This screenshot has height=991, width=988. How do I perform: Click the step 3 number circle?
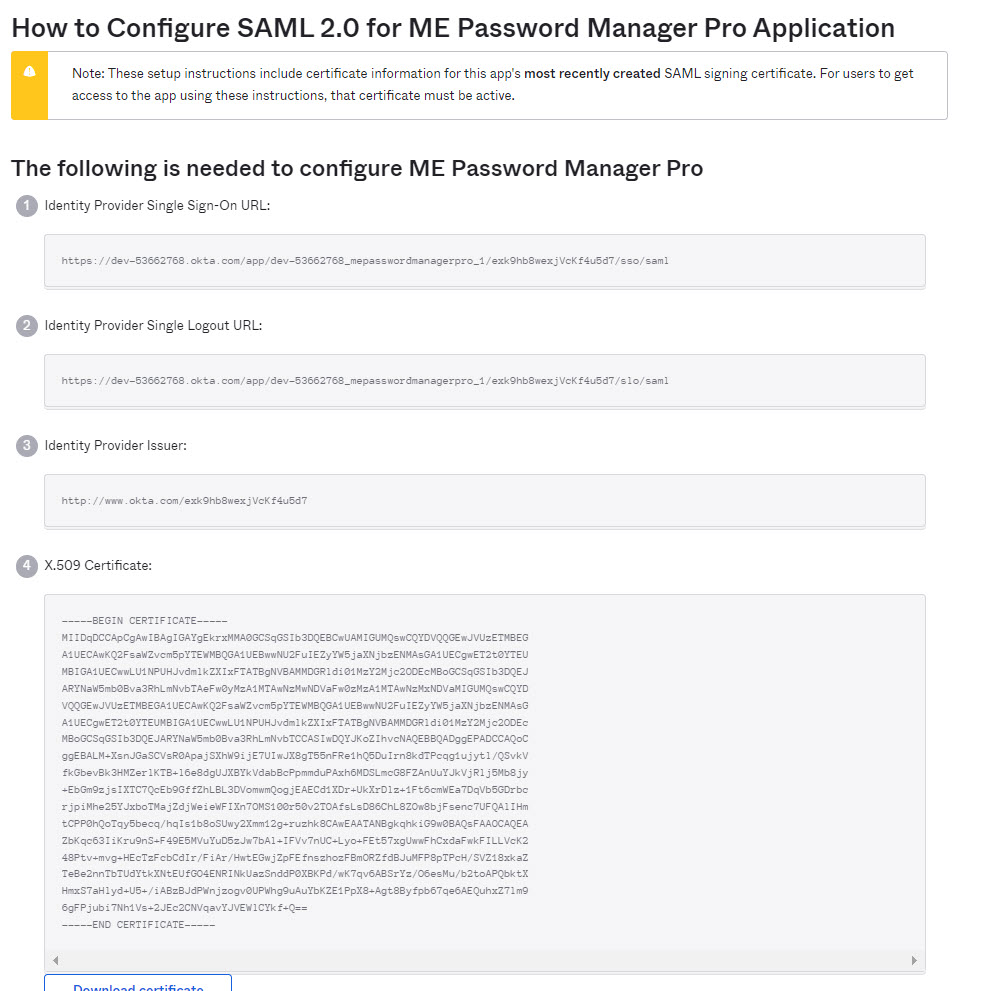point(27,446)
